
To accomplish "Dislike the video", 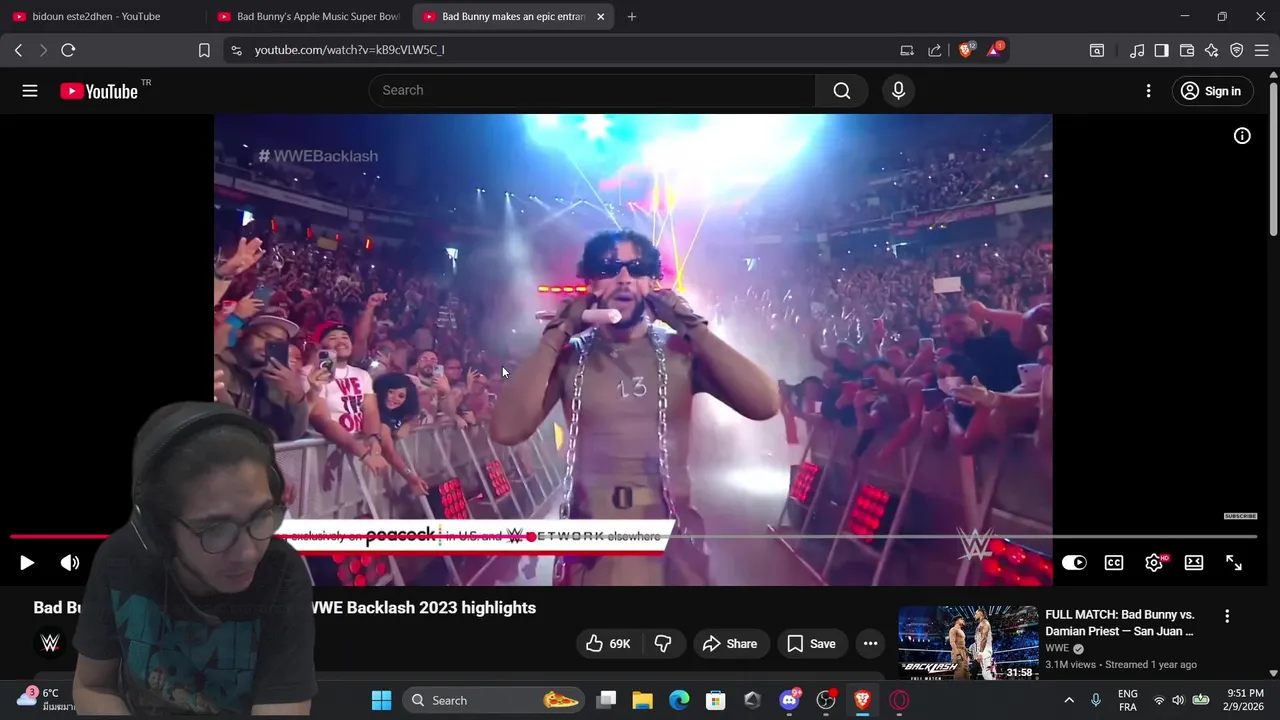I will (x=663, y=644).
